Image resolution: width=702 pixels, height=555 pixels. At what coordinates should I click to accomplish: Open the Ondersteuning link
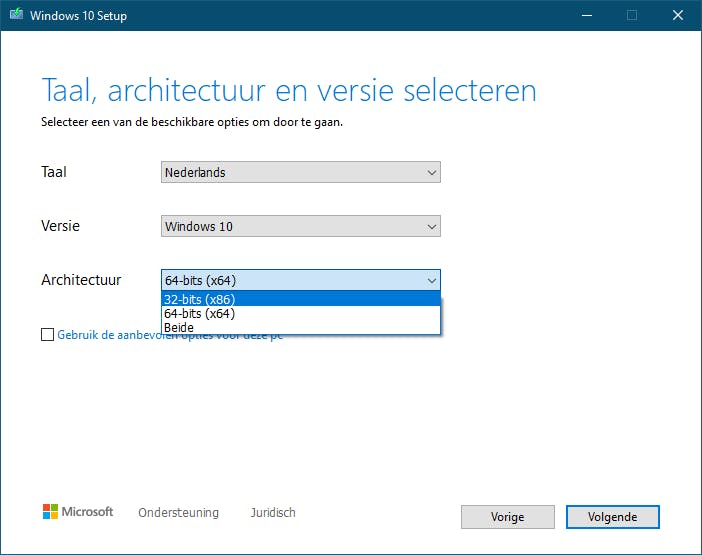(x=179, y=512)
